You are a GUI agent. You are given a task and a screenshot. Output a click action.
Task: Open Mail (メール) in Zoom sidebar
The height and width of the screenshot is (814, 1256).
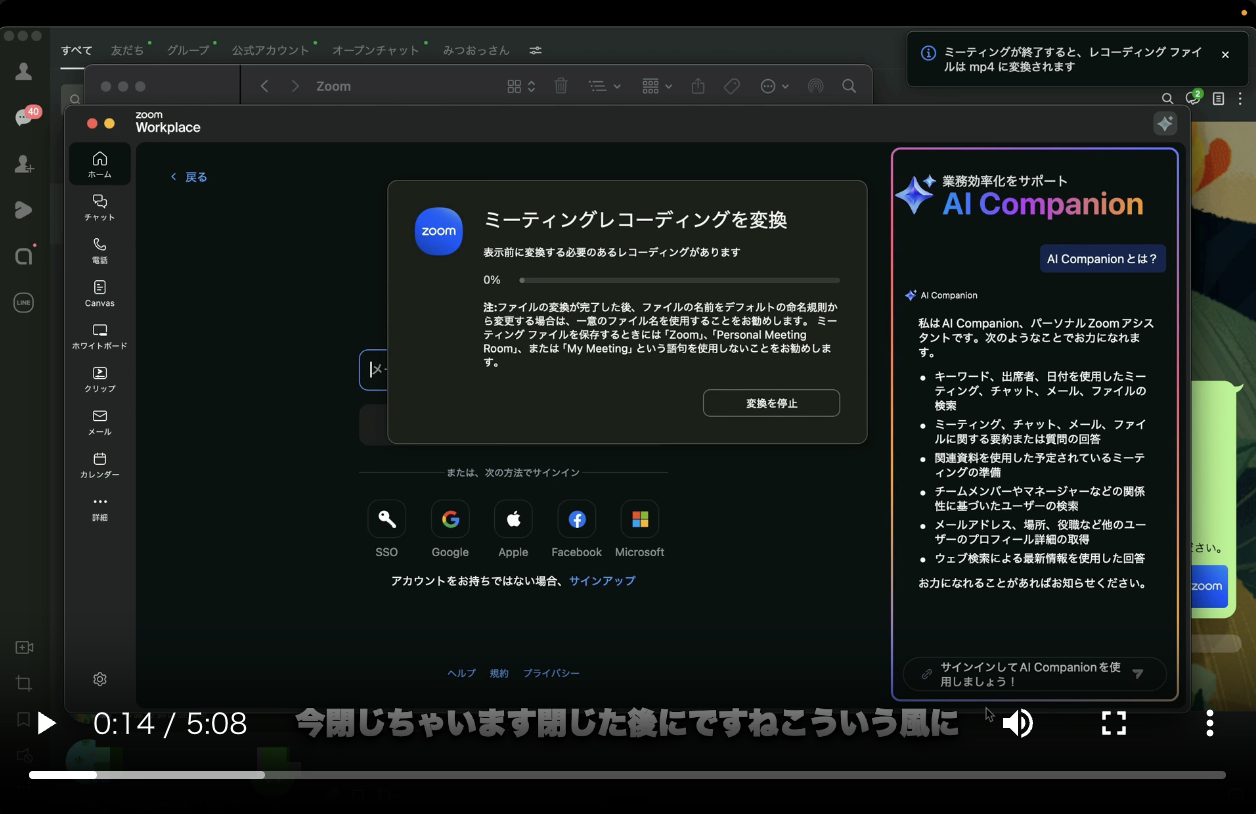(x=100, y=422)
